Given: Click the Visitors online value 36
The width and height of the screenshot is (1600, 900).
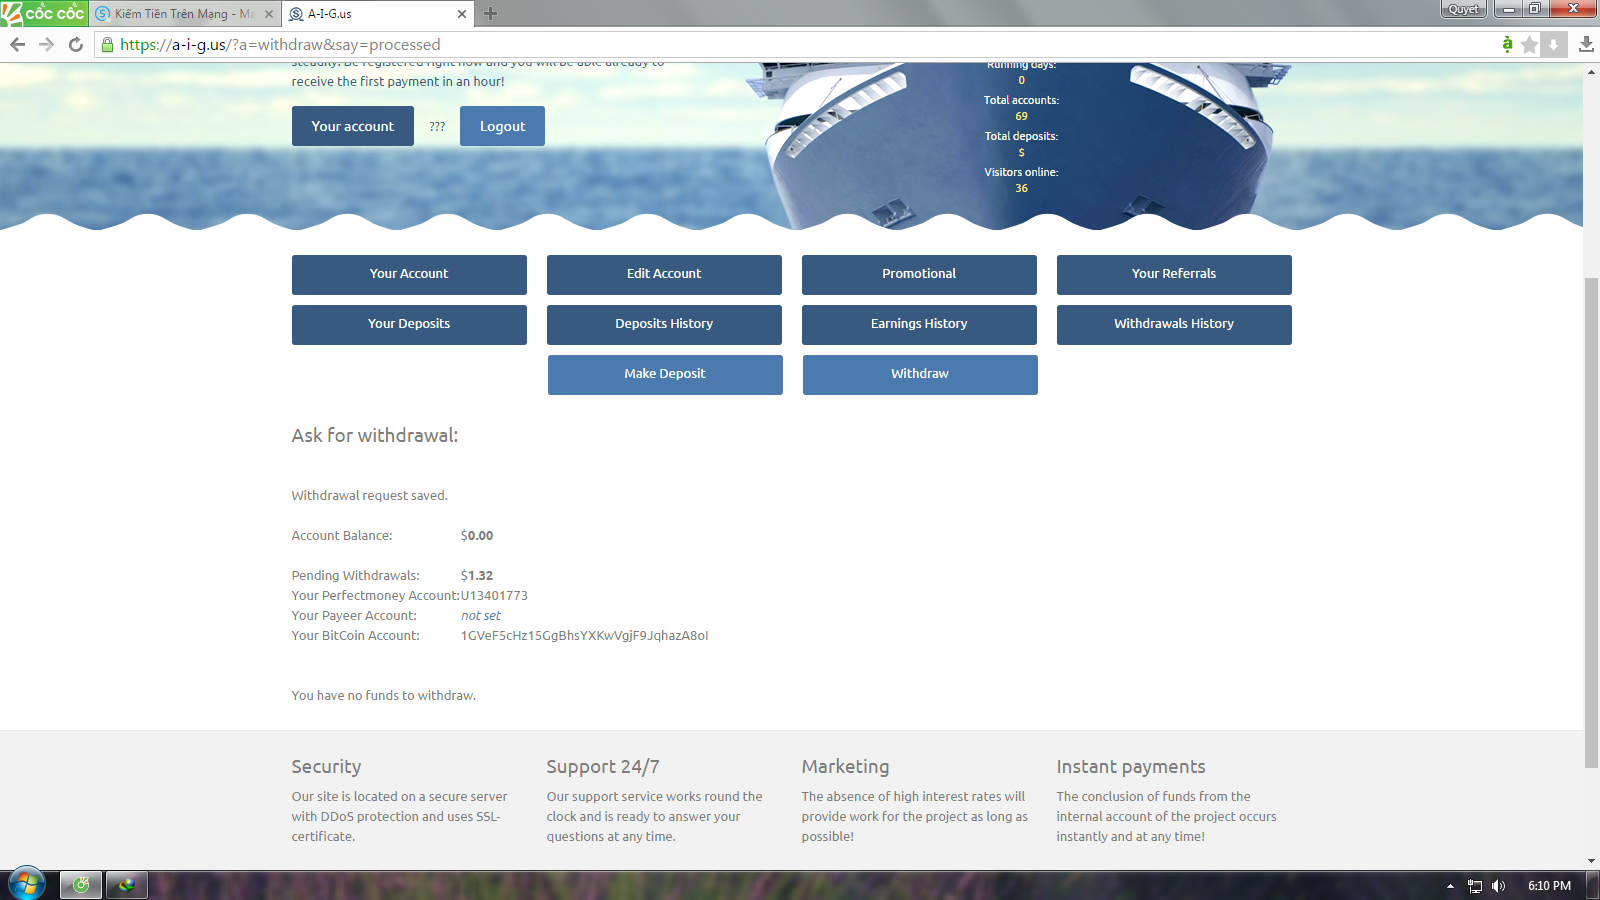Looking at the screenshot, I should coord(1021,188).
